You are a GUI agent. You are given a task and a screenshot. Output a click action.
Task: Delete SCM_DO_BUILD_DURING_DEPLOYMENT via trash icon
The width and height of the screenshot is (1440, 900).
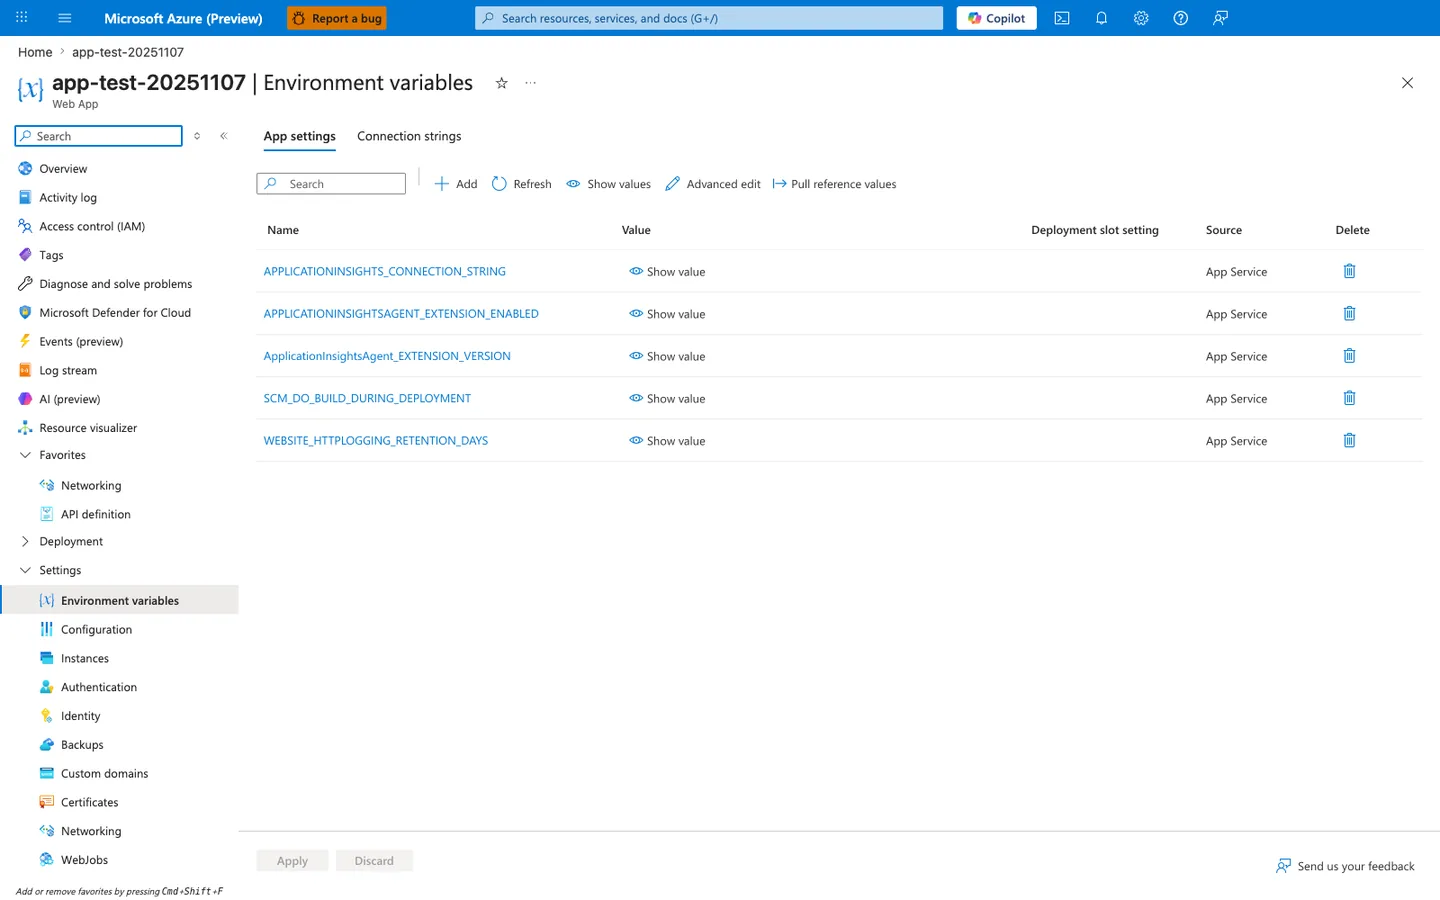pyautogui.click(x=1349, y=398)
